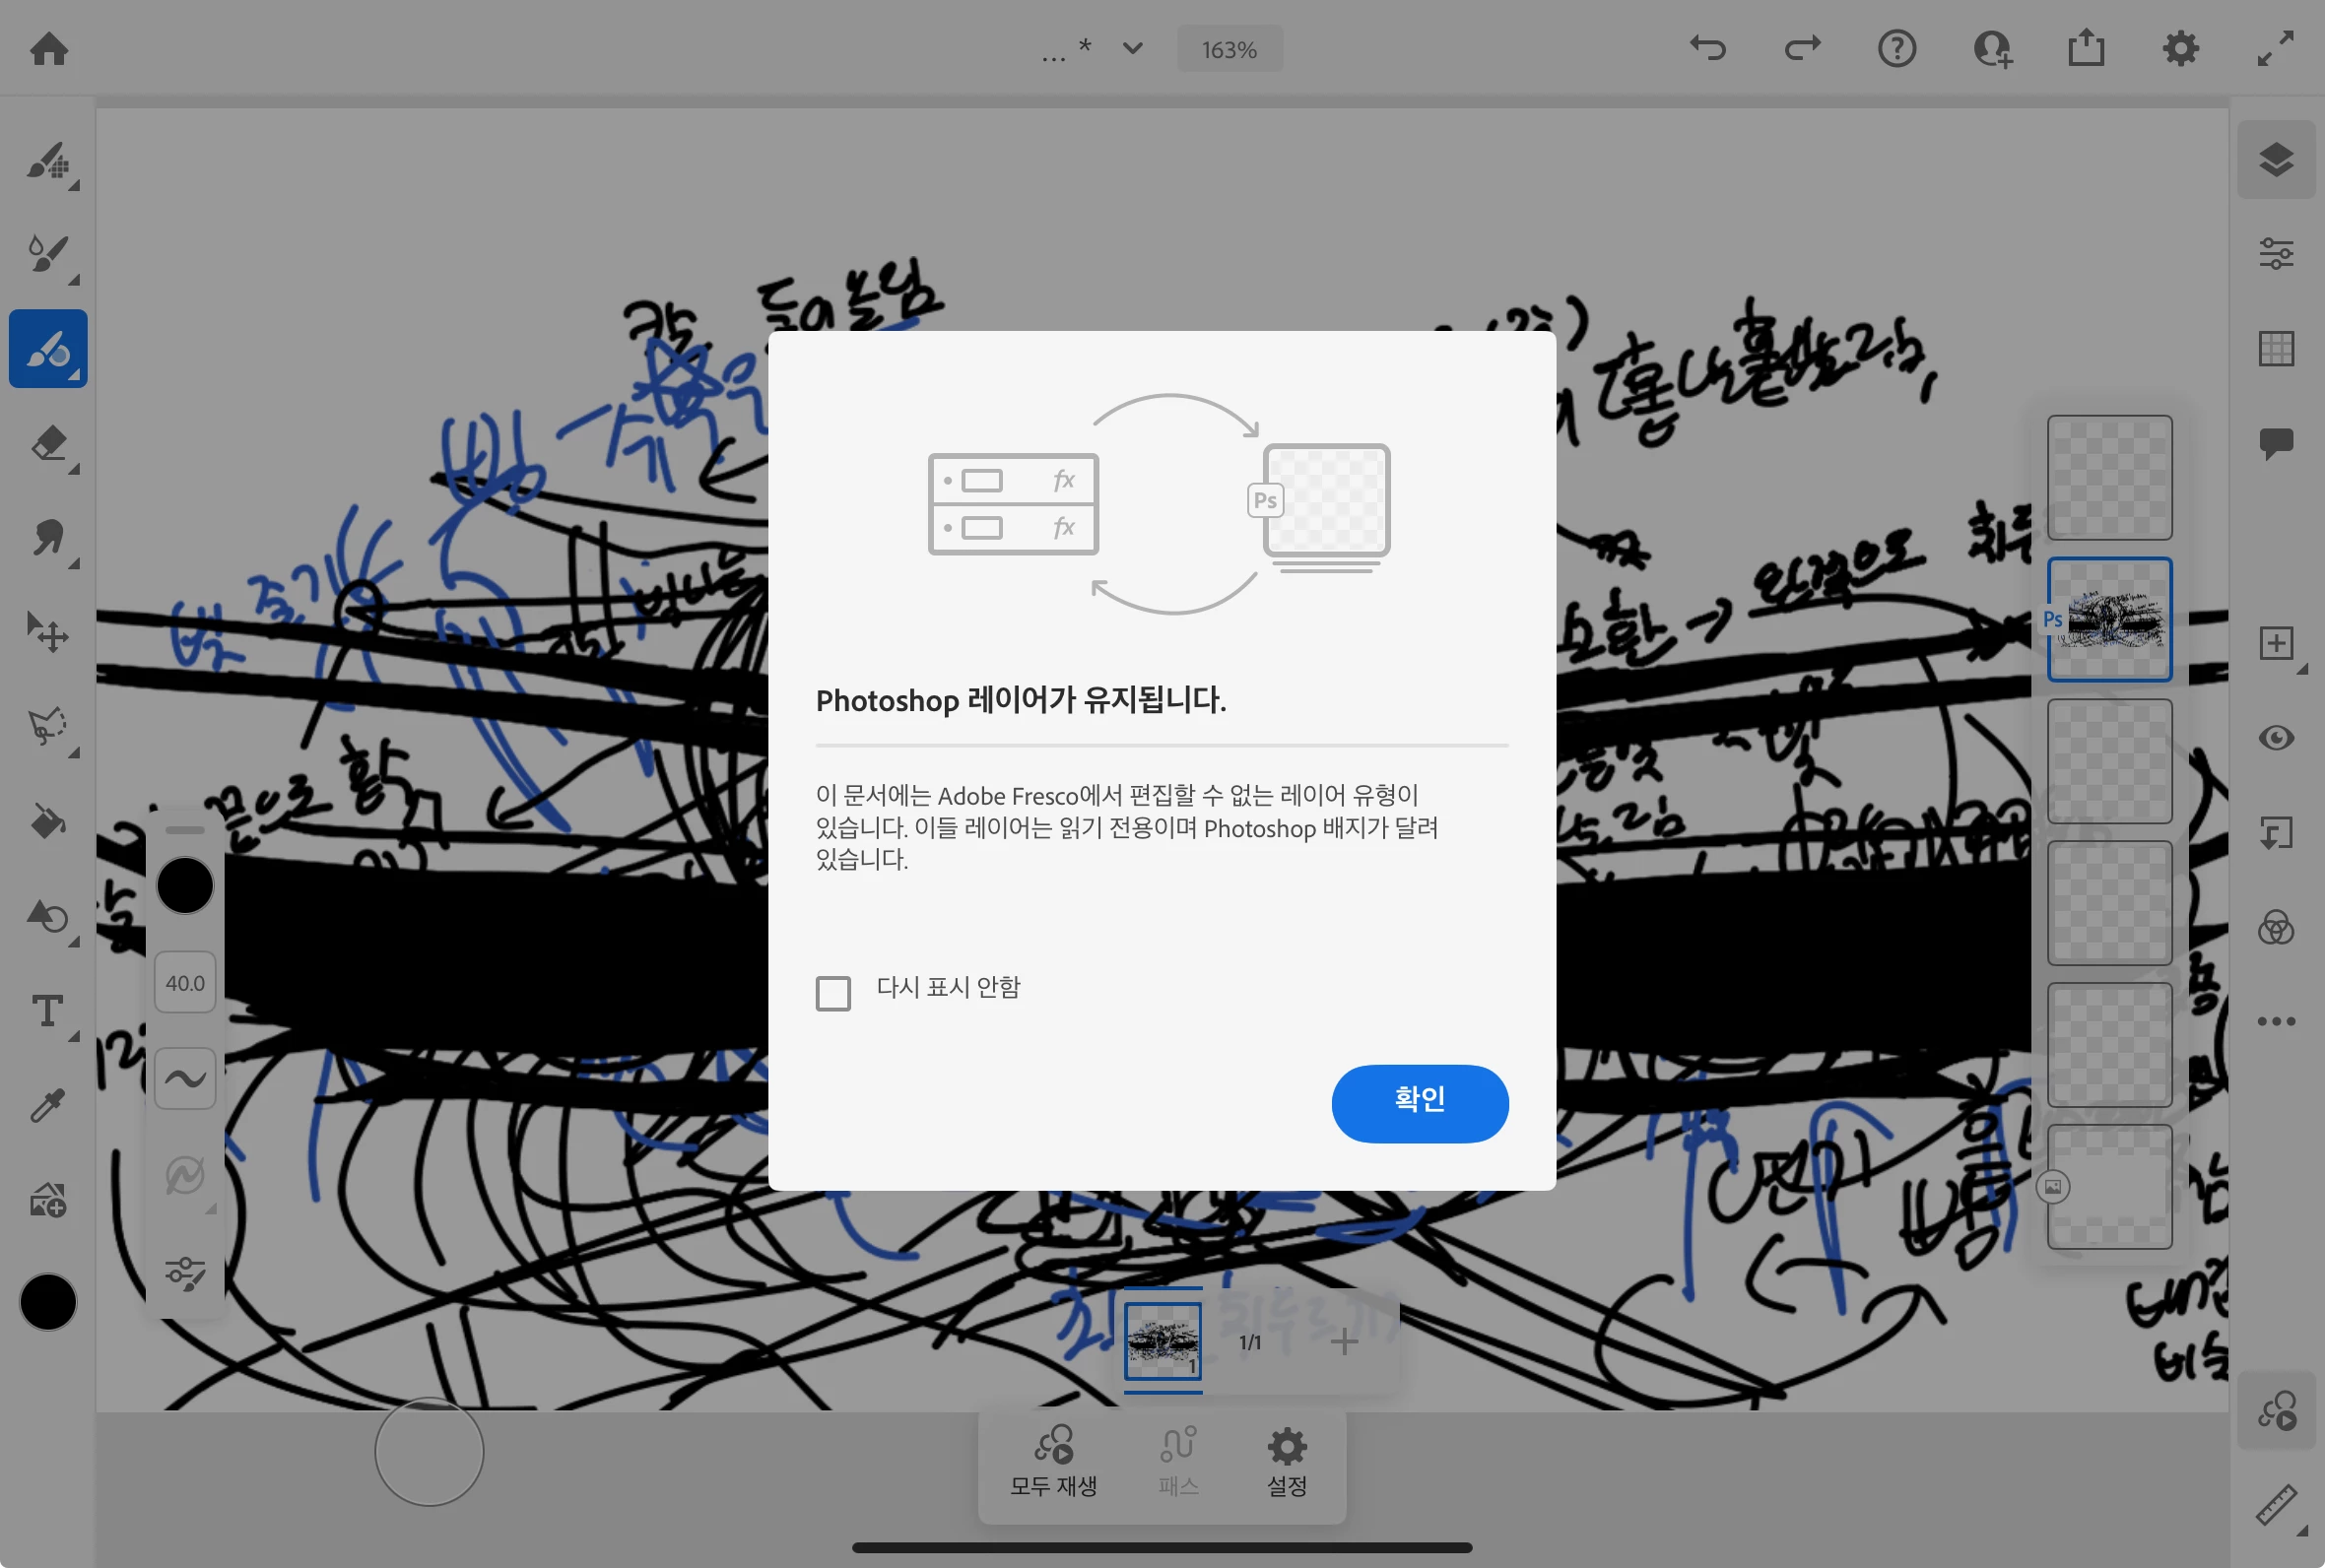Open the 163% zoom level menu

coord(1229,49)
